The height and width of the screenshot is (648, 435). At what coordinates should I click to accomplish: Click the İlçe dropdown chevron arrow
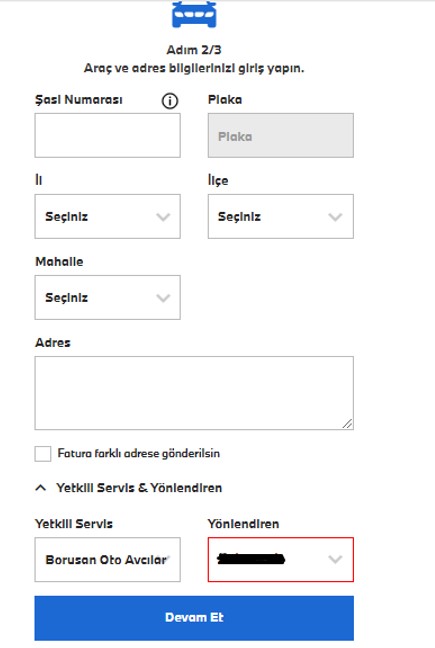[335, 217]
